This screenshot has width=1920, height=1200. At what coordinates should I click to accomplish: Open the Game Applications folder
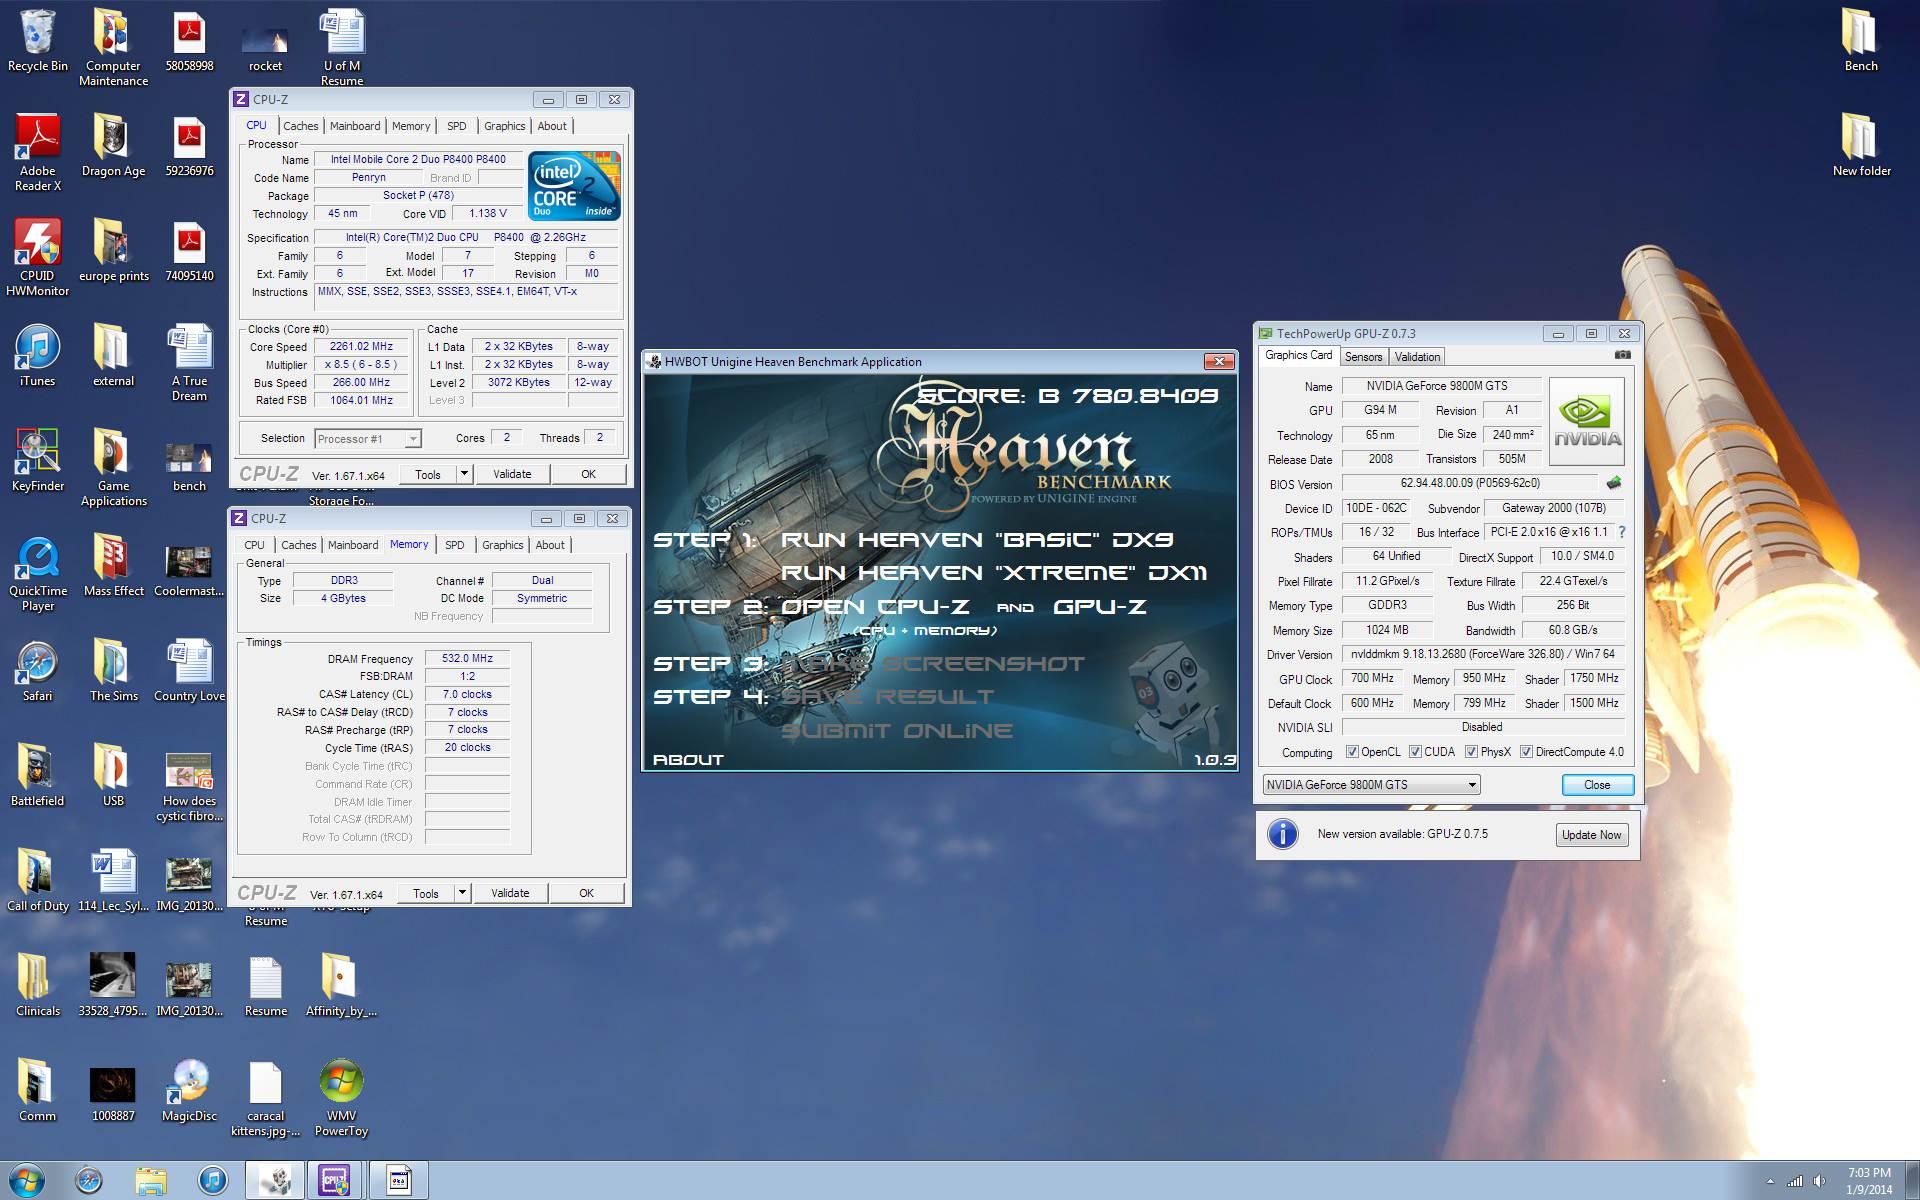[113, 468]
